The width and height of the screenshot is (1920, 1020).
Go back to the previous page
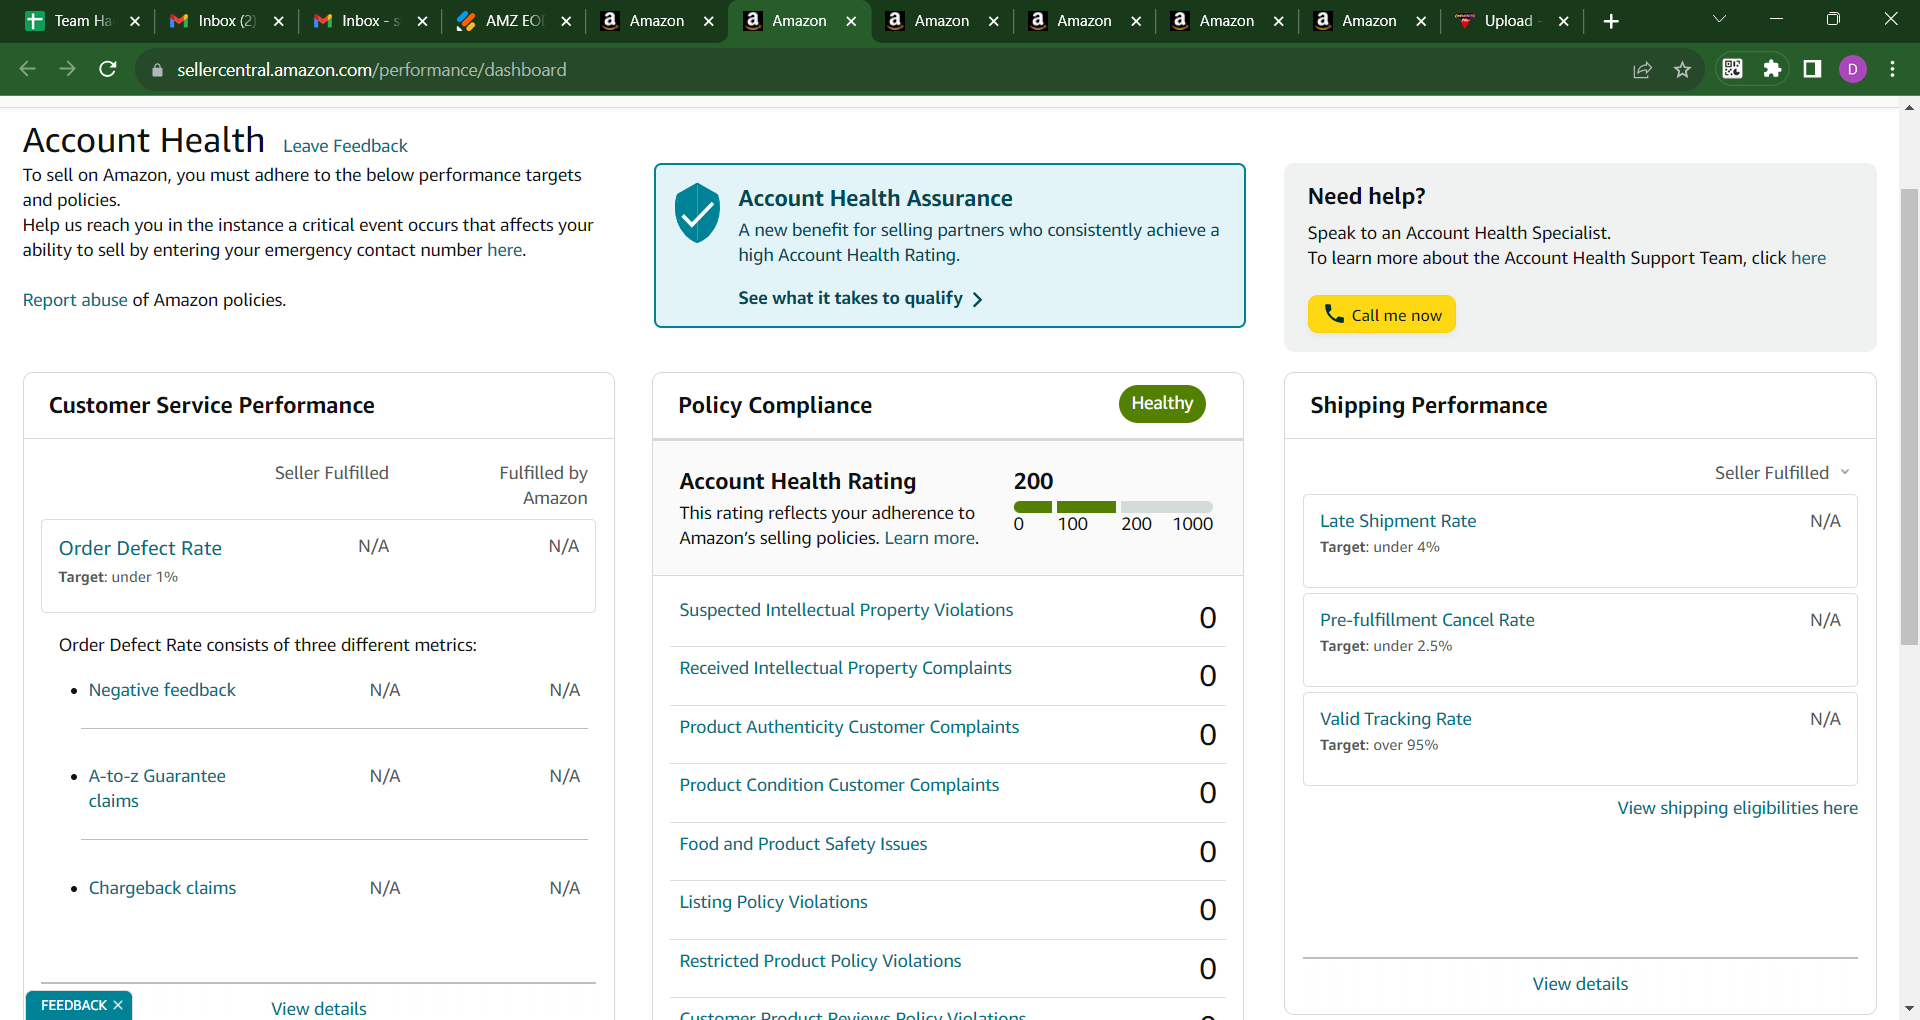click(x=28, y=69)
